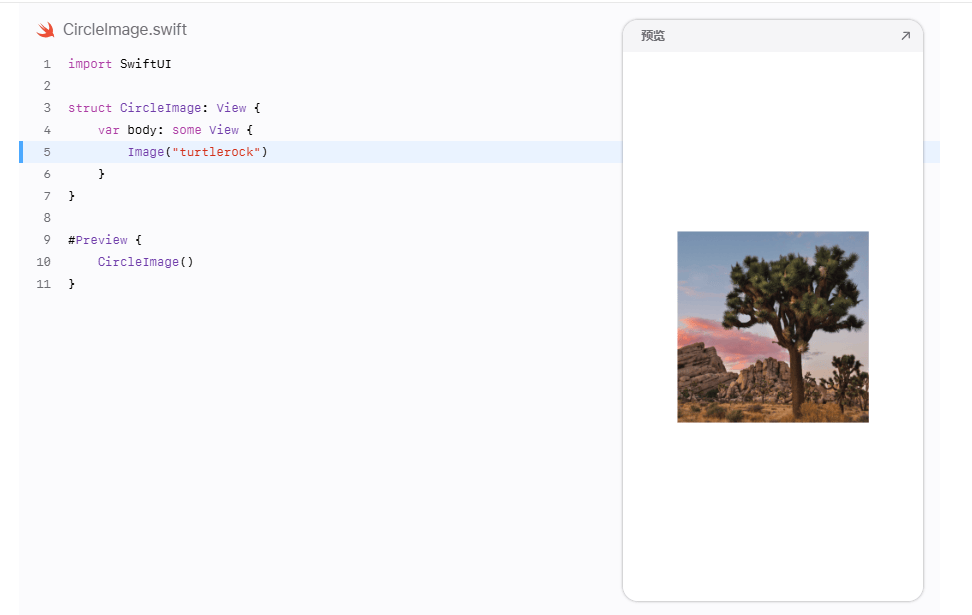The height and width of the screenshot is (615, 972).
Task: Click line number 1 in the gutter
Action: (x=47, y=64)
